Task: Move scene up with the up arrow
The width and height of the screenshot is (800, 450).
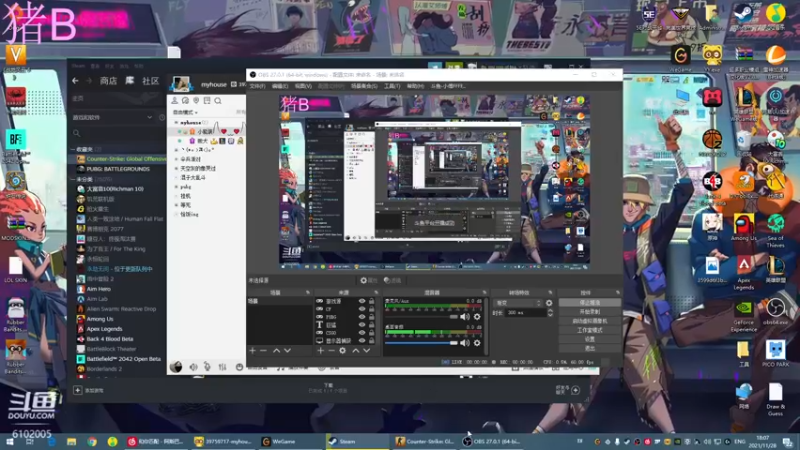Action: tap(276, 351)
